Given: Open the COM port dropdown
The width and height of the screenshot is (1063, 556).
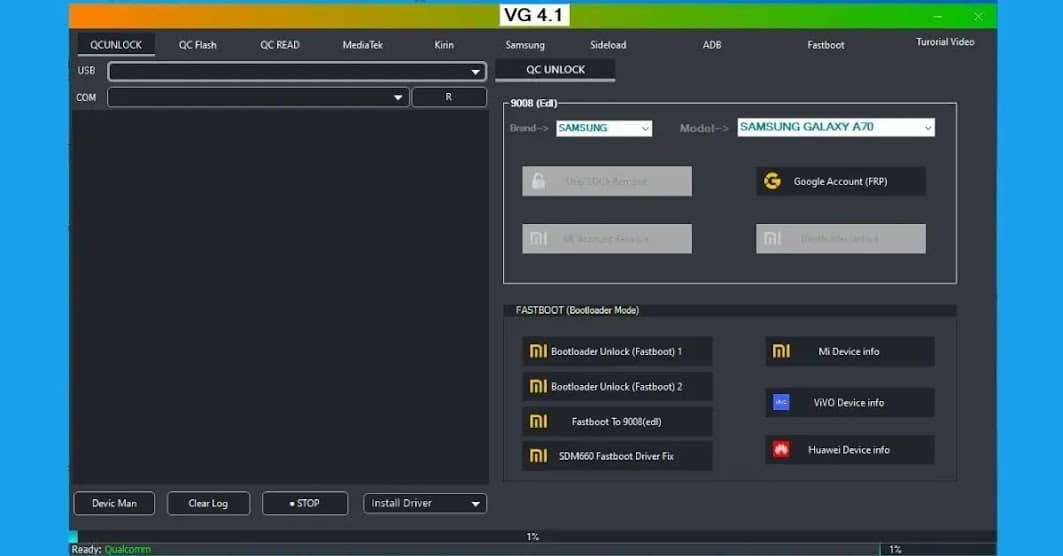Looking at the screenshot, I should tap(258, 97).
